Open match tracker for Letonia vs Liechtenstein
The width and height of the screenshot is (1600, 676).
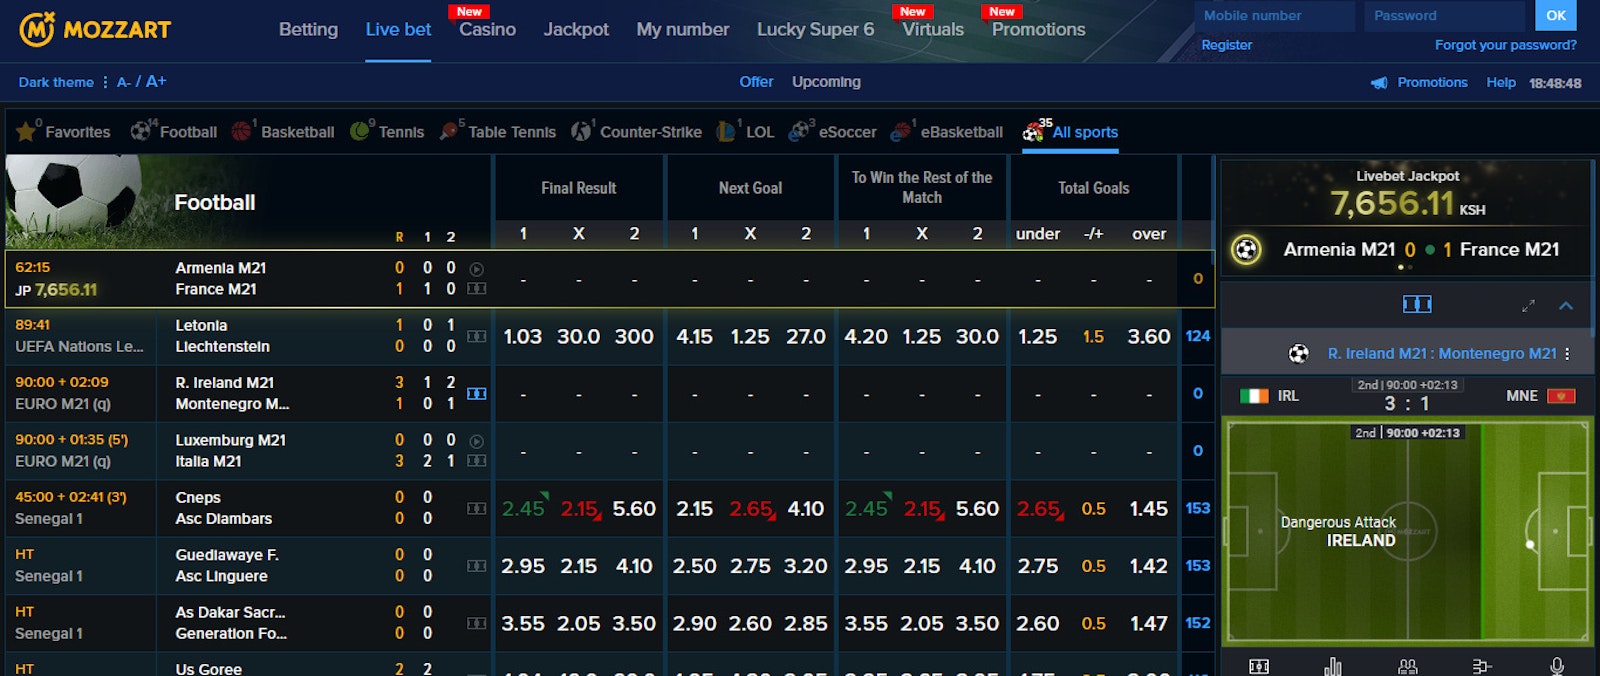[x=477, y=337]
